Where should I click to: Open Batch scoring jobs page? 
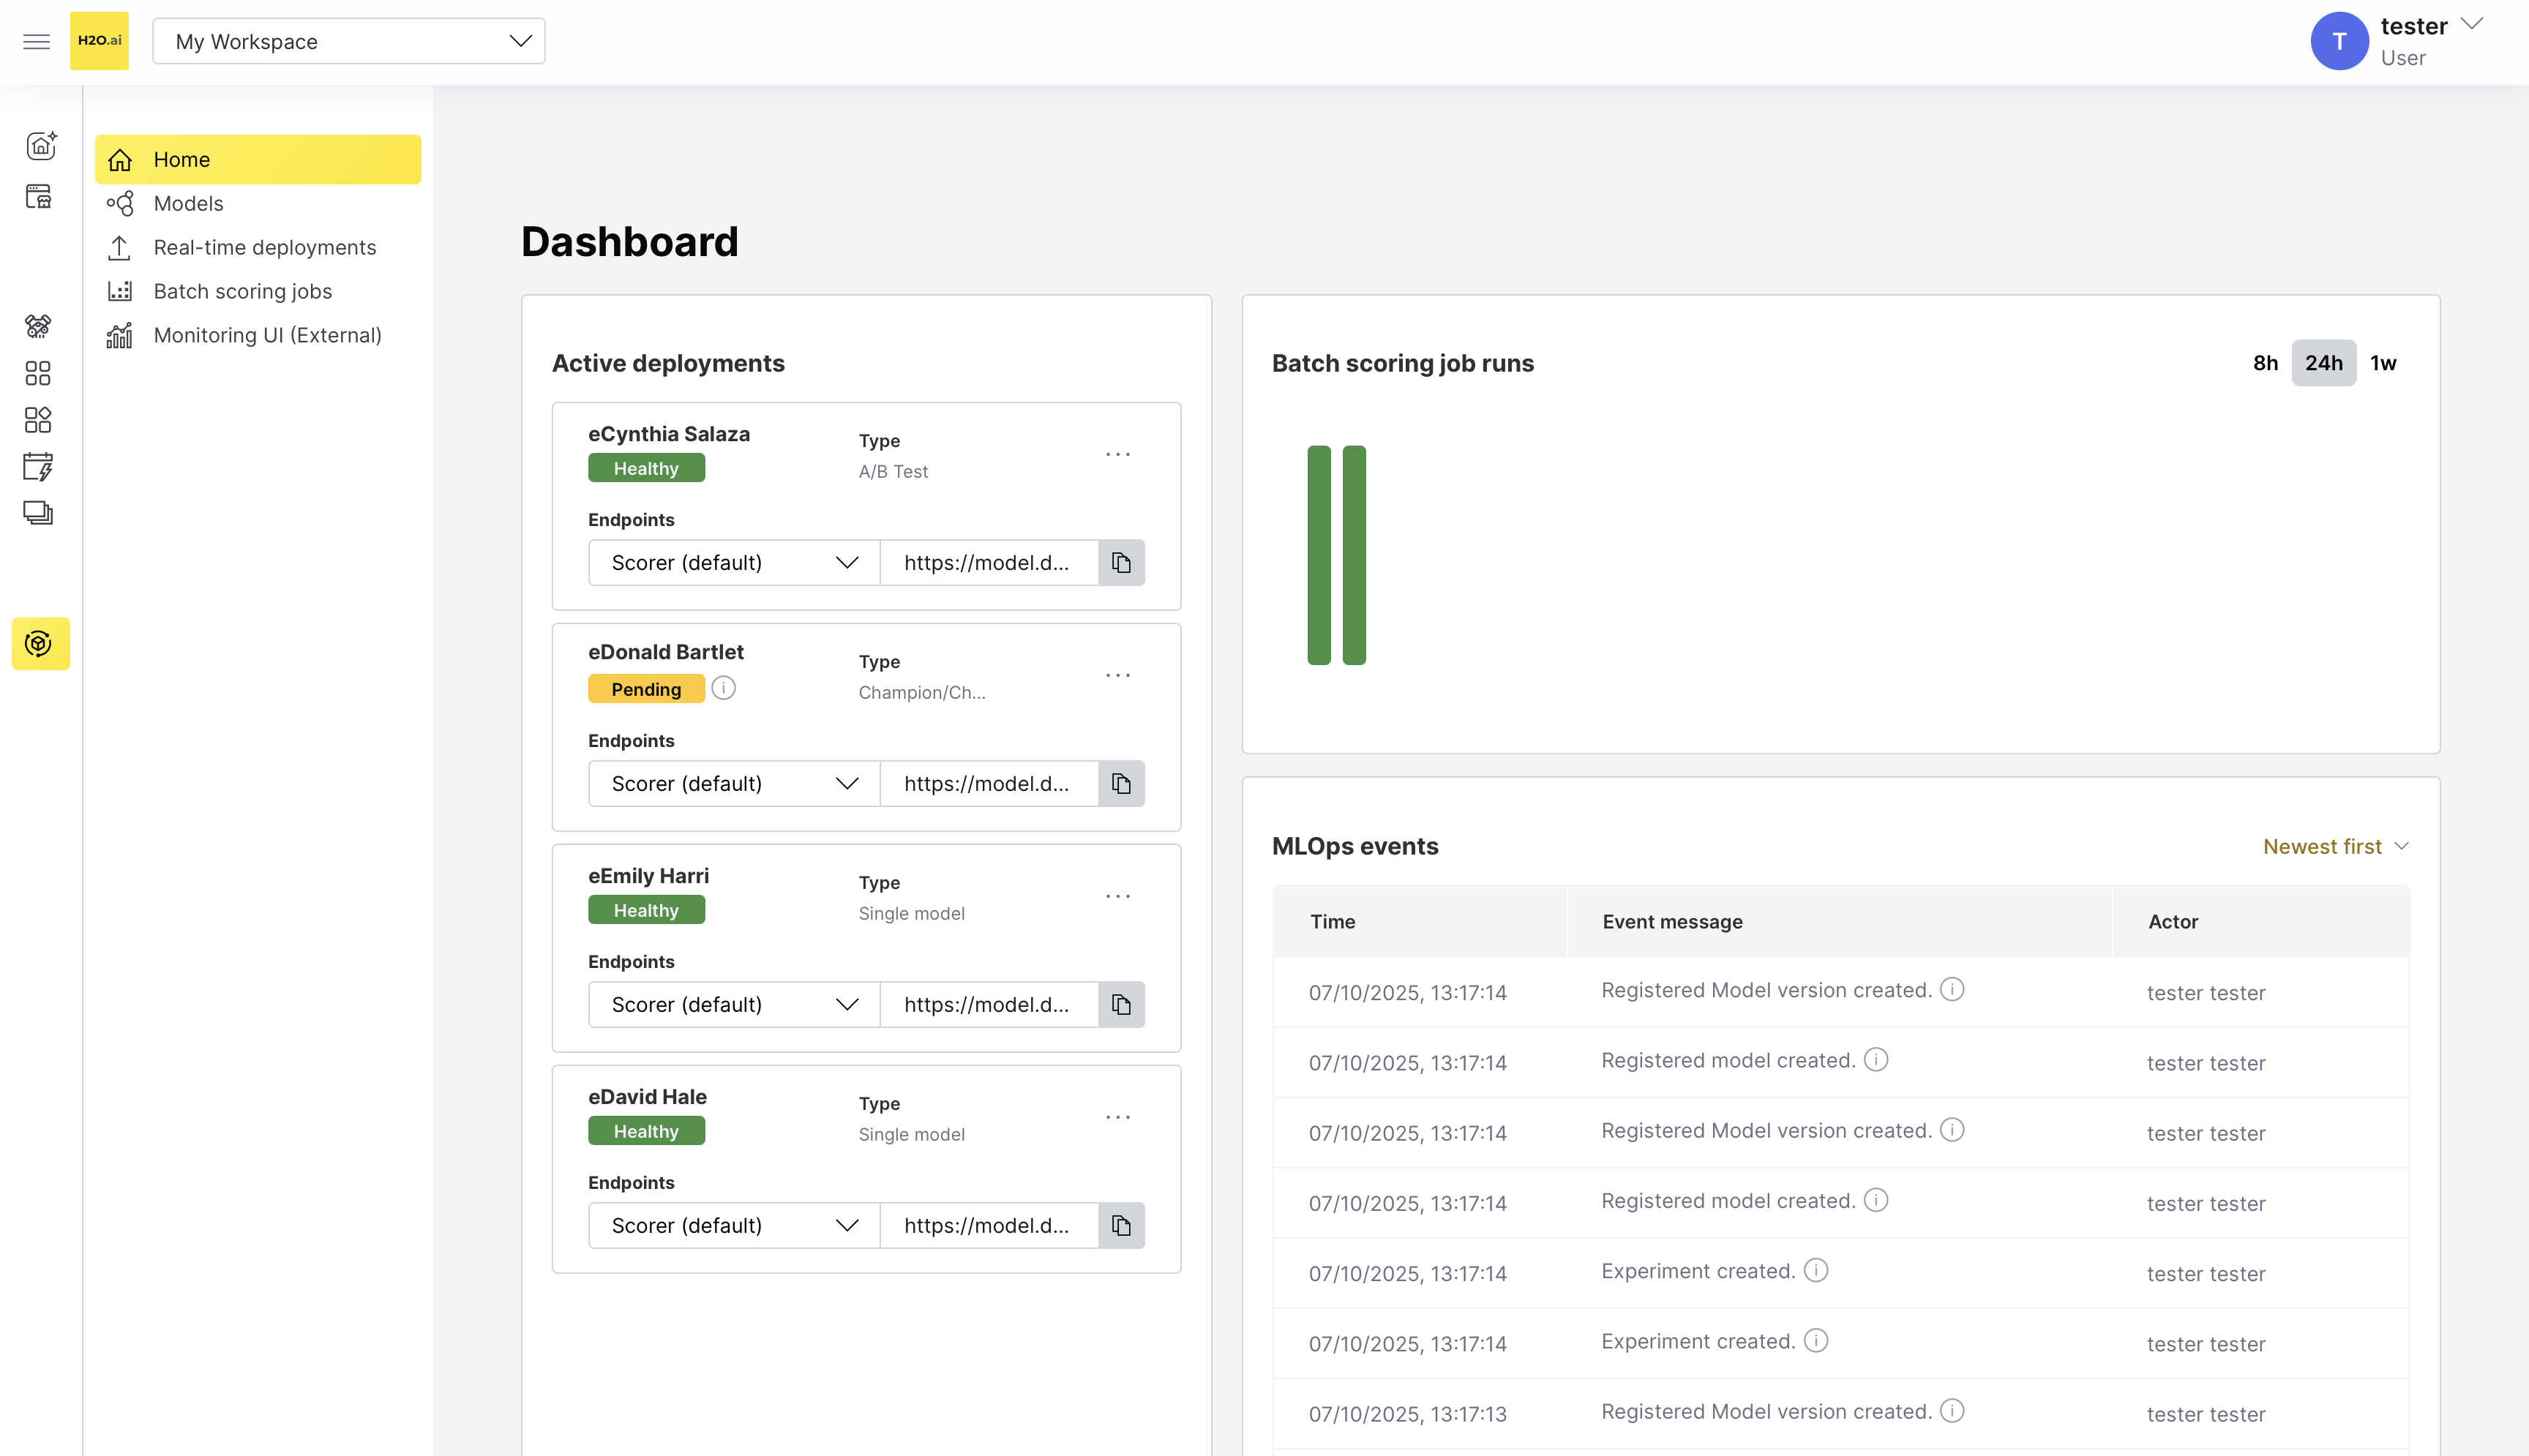(x=242, y=291)
